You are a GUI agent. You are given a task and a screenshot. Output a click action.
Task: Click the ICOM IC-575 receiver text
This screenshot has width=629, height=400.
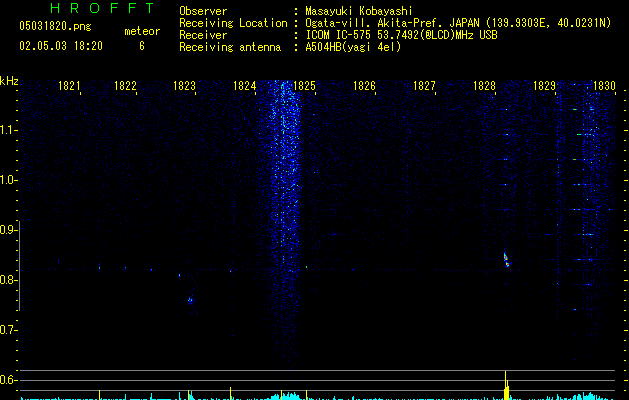coord(401,35)
